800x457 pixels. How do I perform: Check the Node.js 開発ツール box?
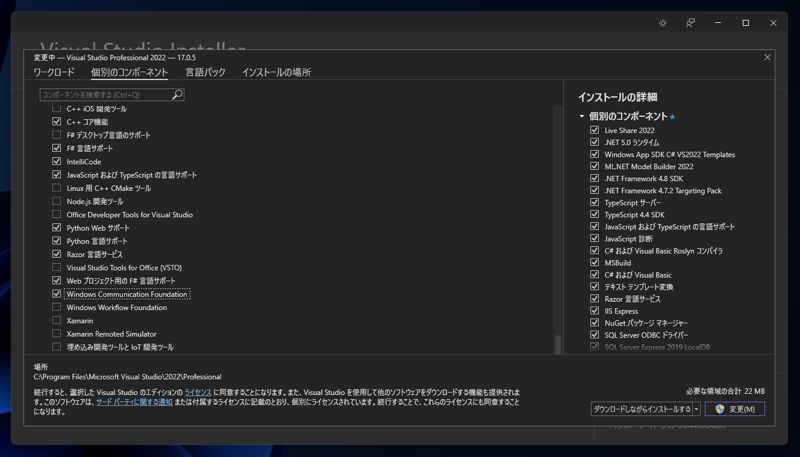pos(56,201)
